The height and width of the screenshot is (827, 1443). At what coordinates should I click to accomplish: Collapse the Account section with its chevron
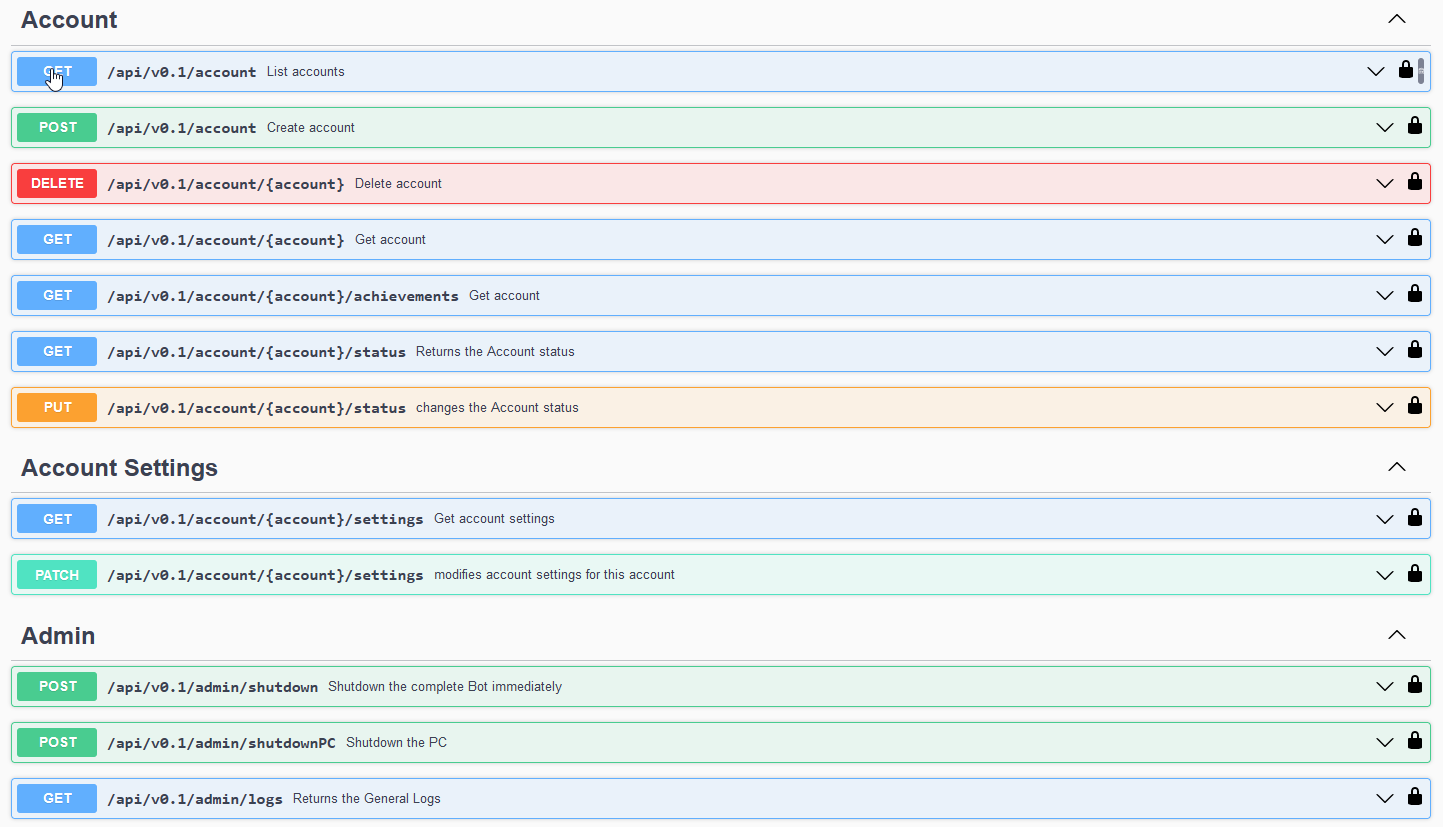(x=1397, y=19)
